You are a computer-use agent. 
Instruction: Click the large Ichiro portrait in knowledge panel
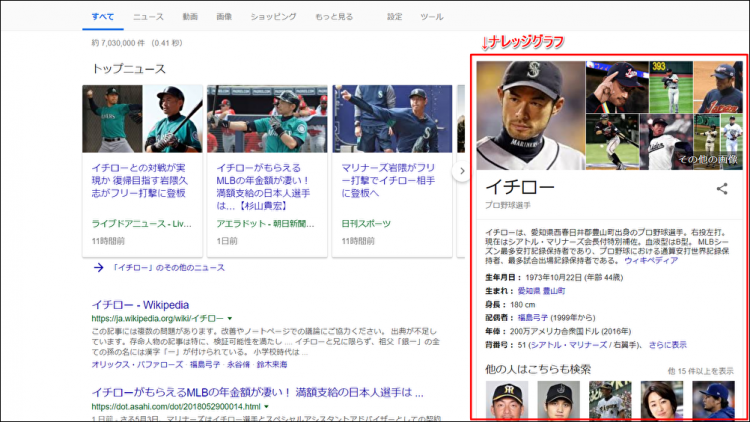(x=530, y=115)
